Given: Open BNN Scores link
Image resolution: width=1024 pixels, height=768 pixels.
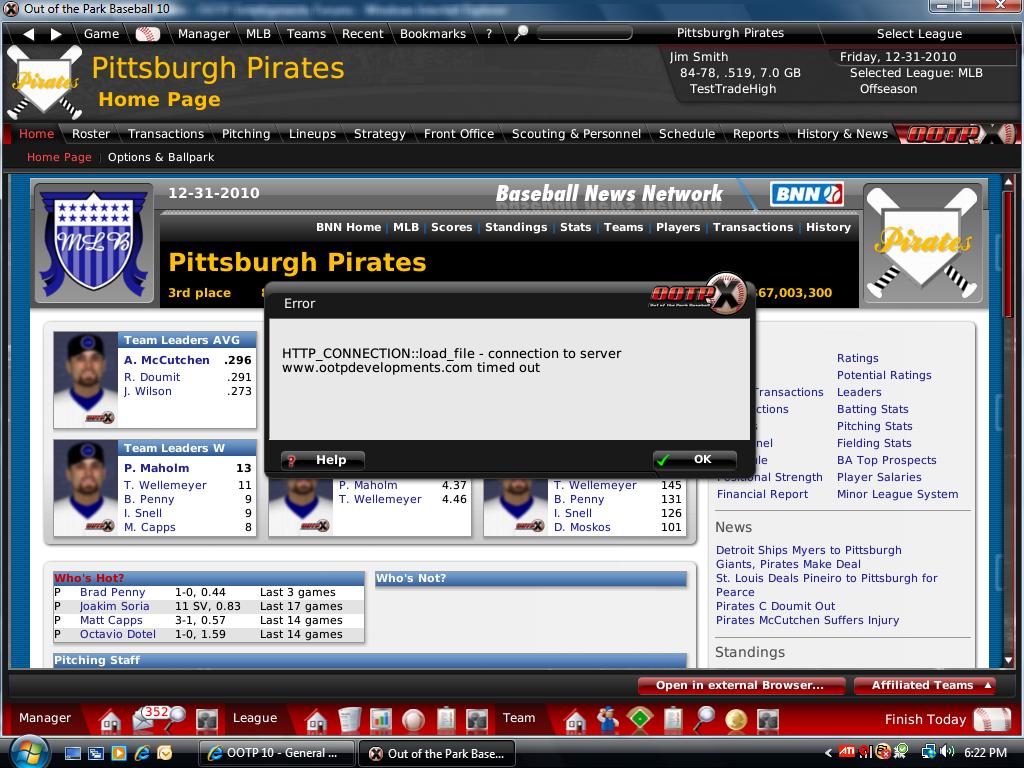Looking at the screenshot, I should tap(451, 227).
